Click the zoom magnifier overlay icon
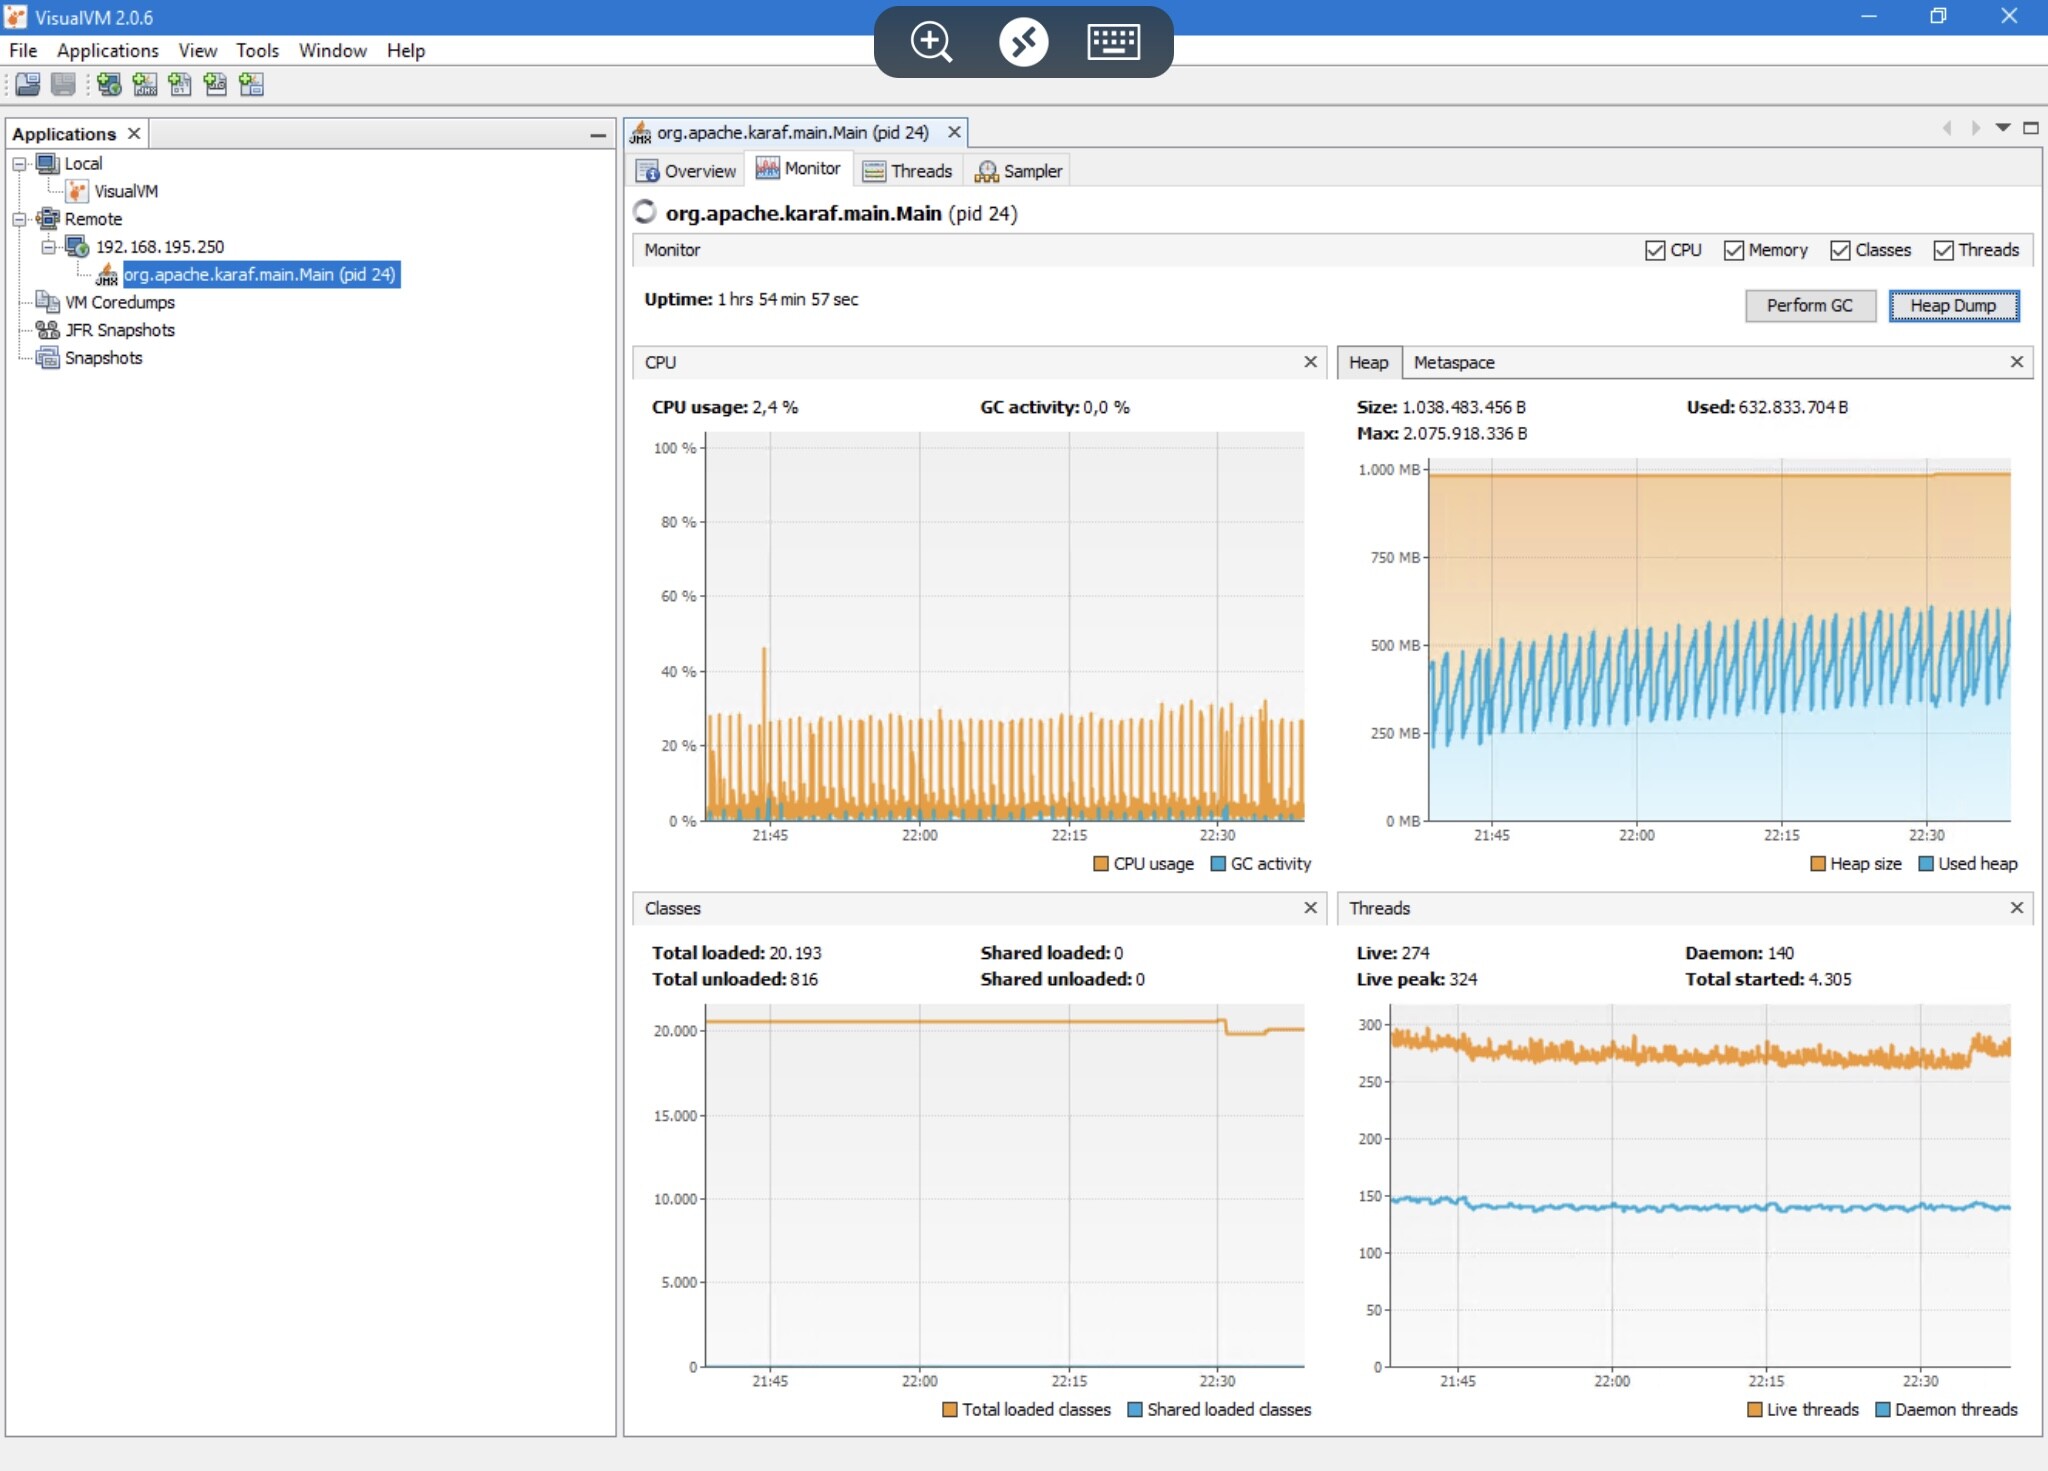This screenshot has width=2048, height=1471. tap(931, 42)
